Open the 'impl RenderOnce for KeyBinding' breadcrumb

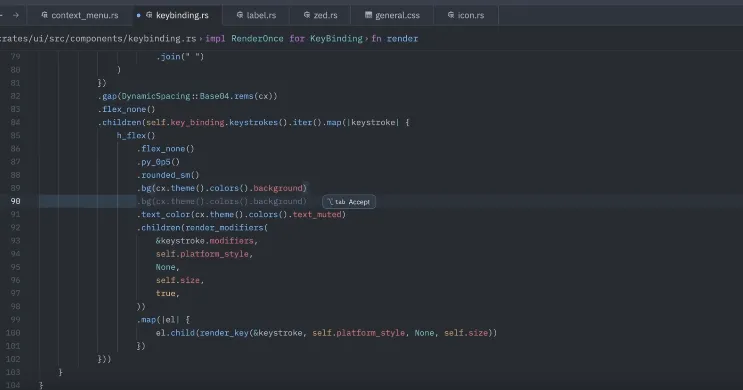(283, 39)
